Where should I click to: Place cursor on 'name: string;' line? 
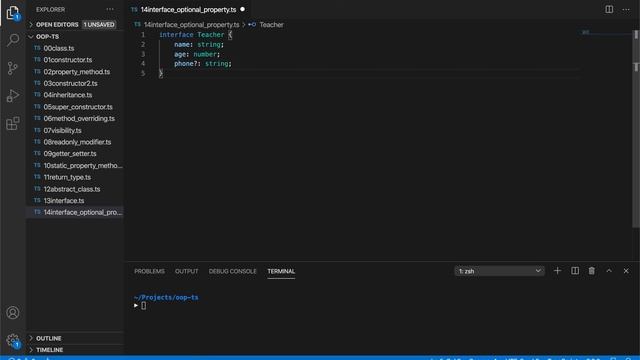pyautogui.click(x=199, y=44)
